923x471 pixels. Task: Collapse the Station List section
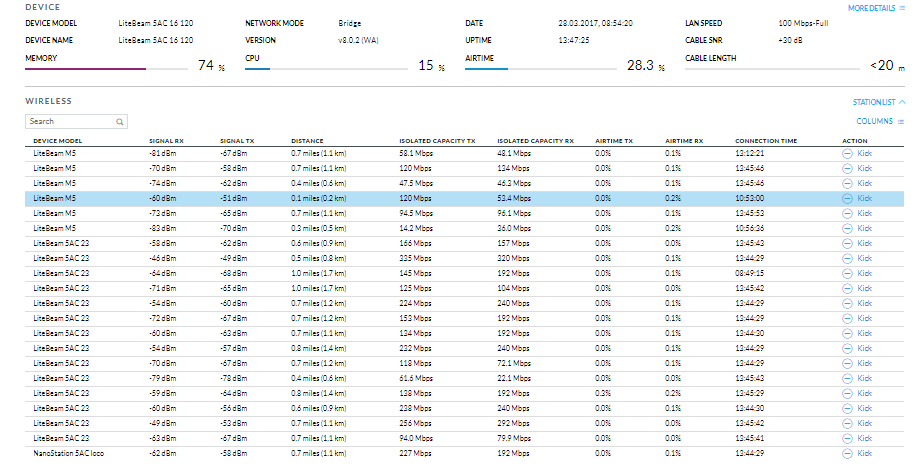(879, 102)
